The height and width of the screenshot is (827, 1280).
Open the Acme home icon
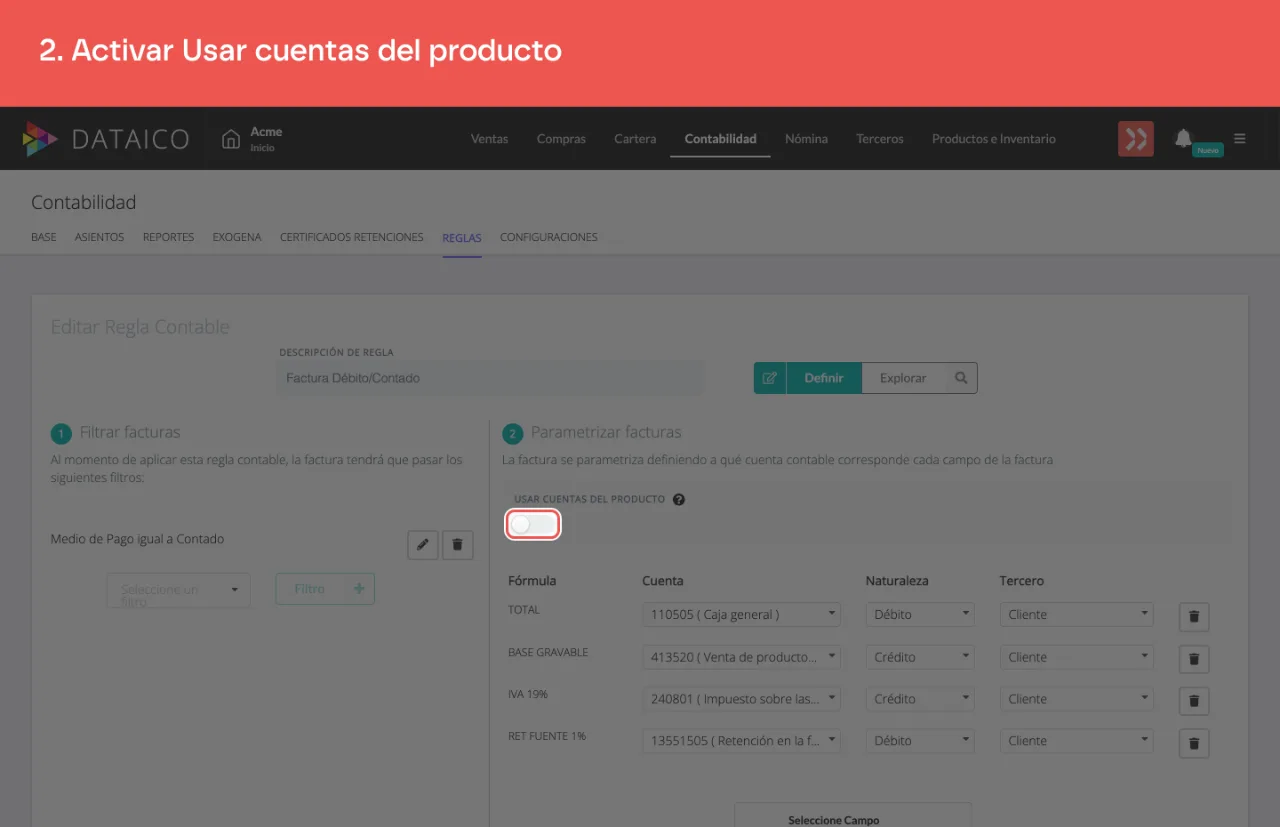[x=231, y=139]
